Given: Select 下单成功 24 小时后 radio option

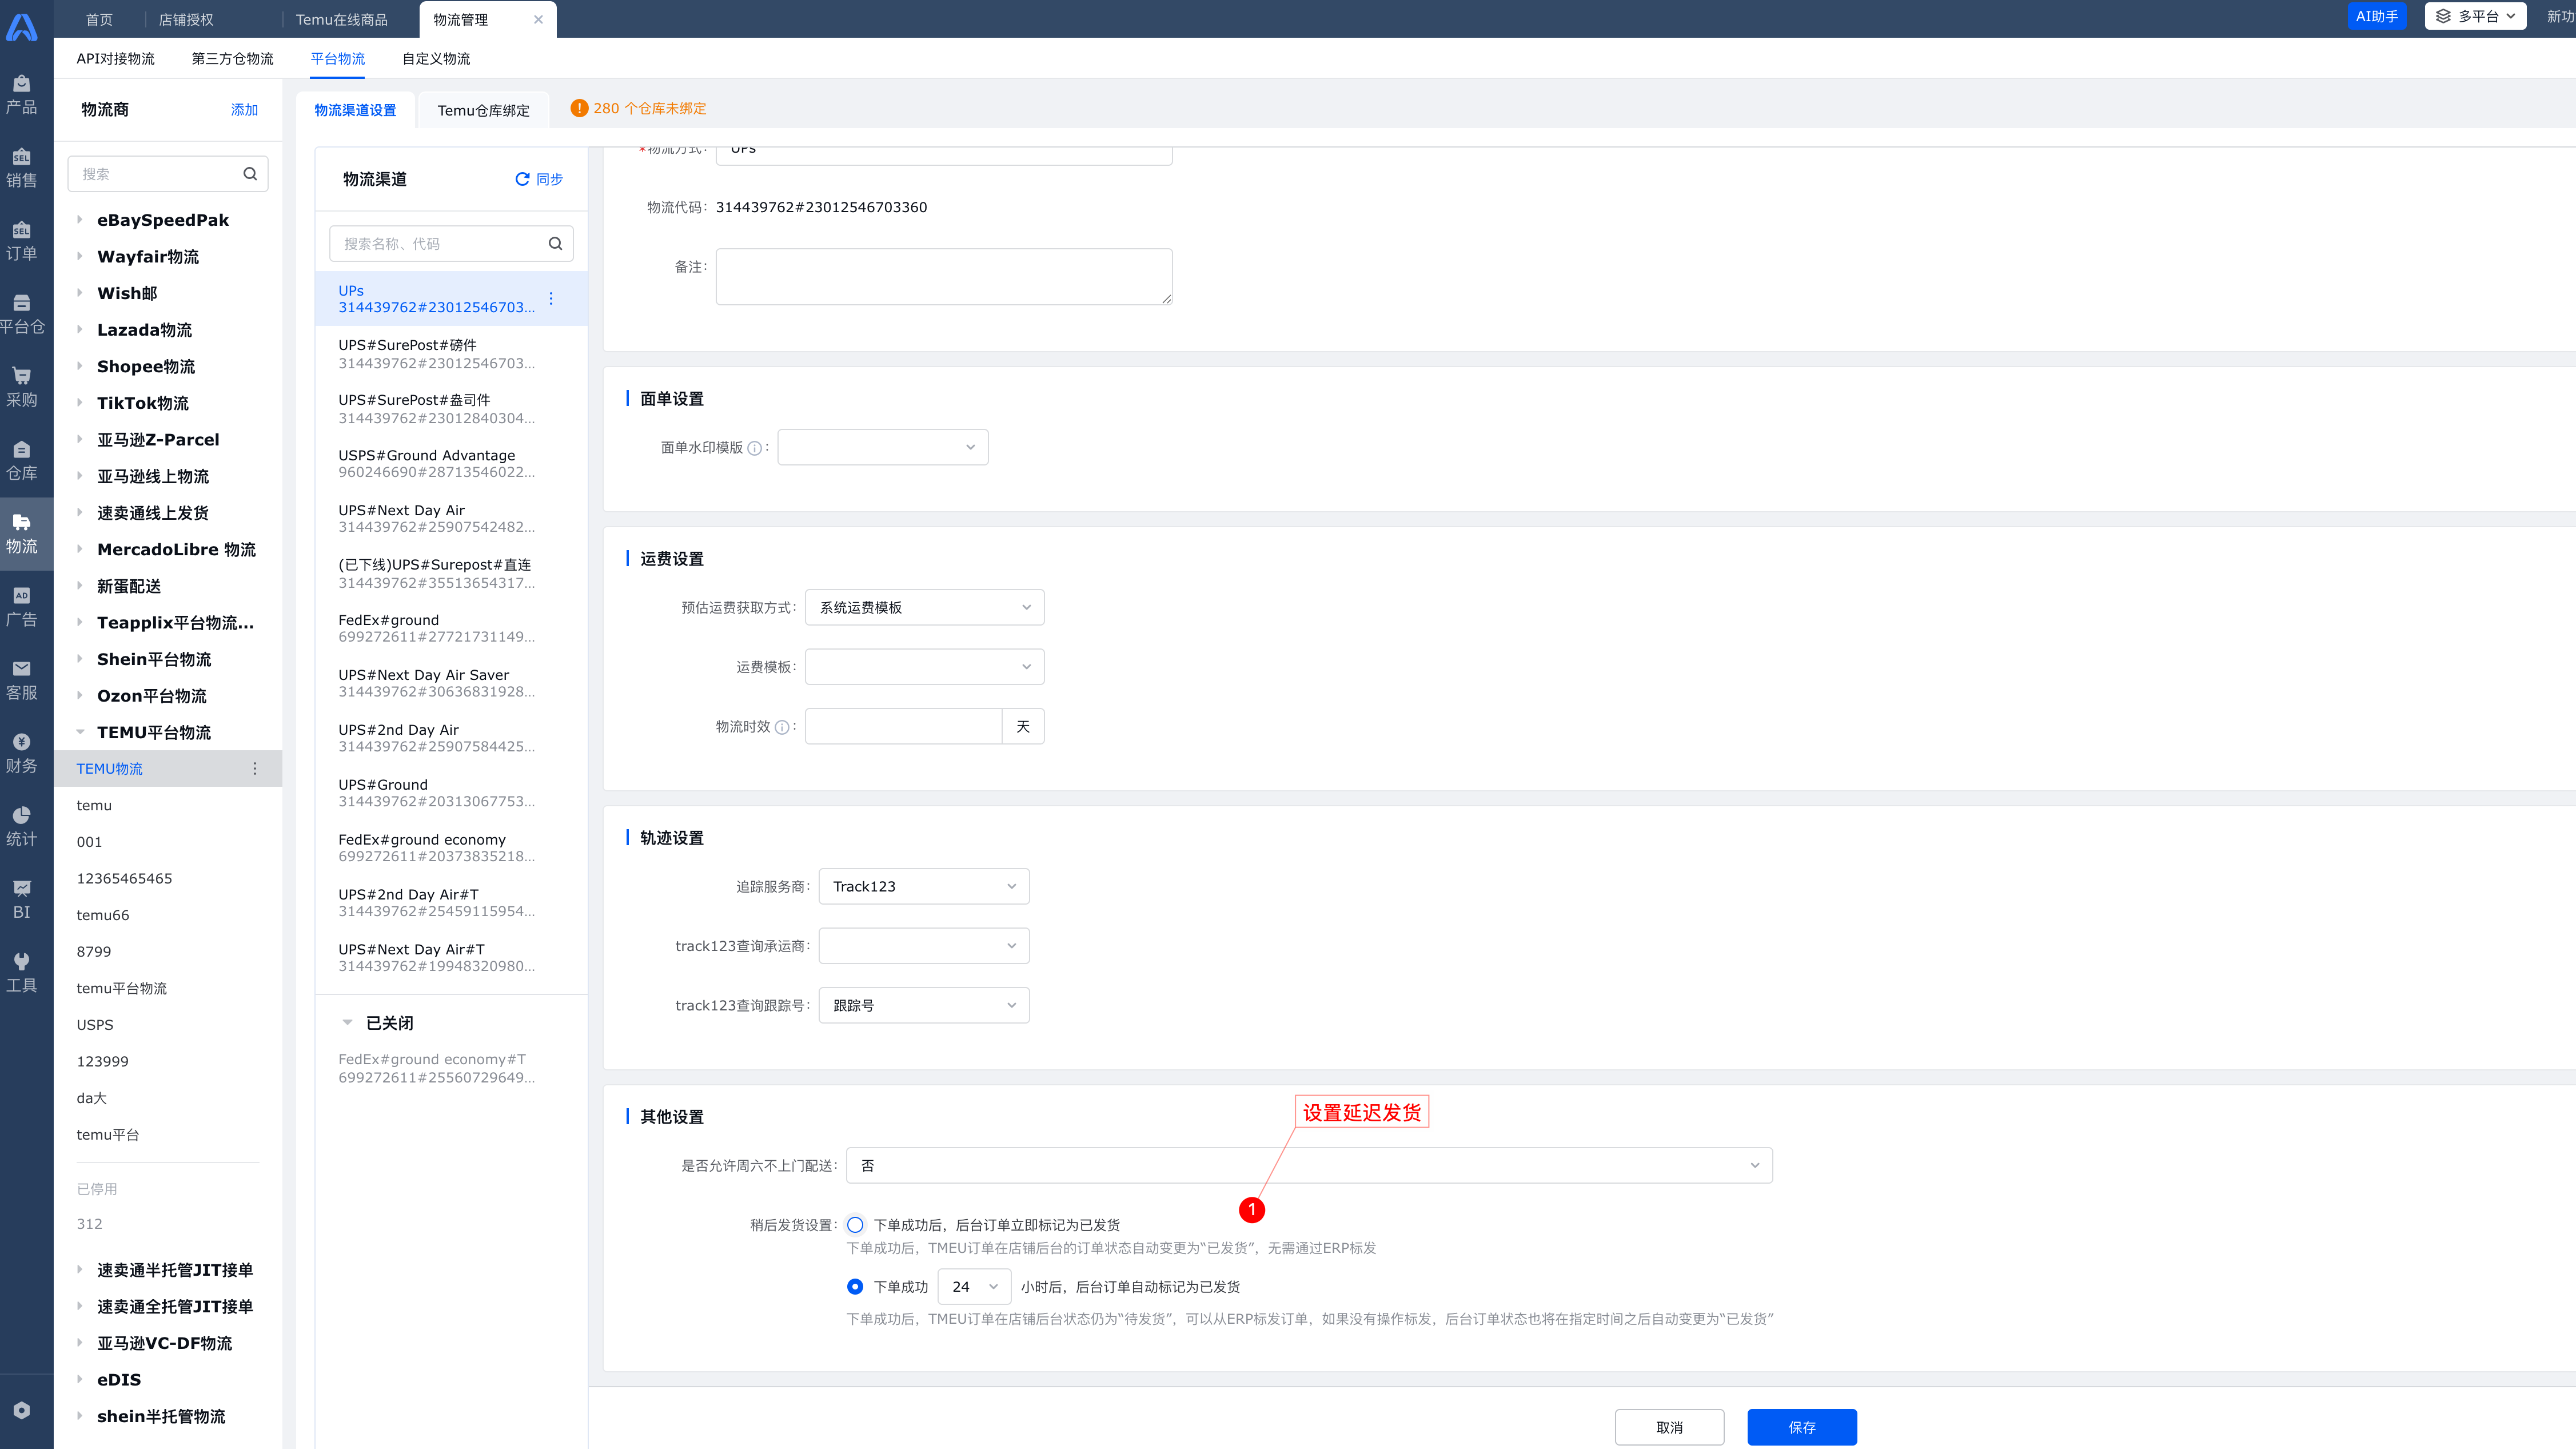Looking at the screenshot, I should coord(855,1287).
